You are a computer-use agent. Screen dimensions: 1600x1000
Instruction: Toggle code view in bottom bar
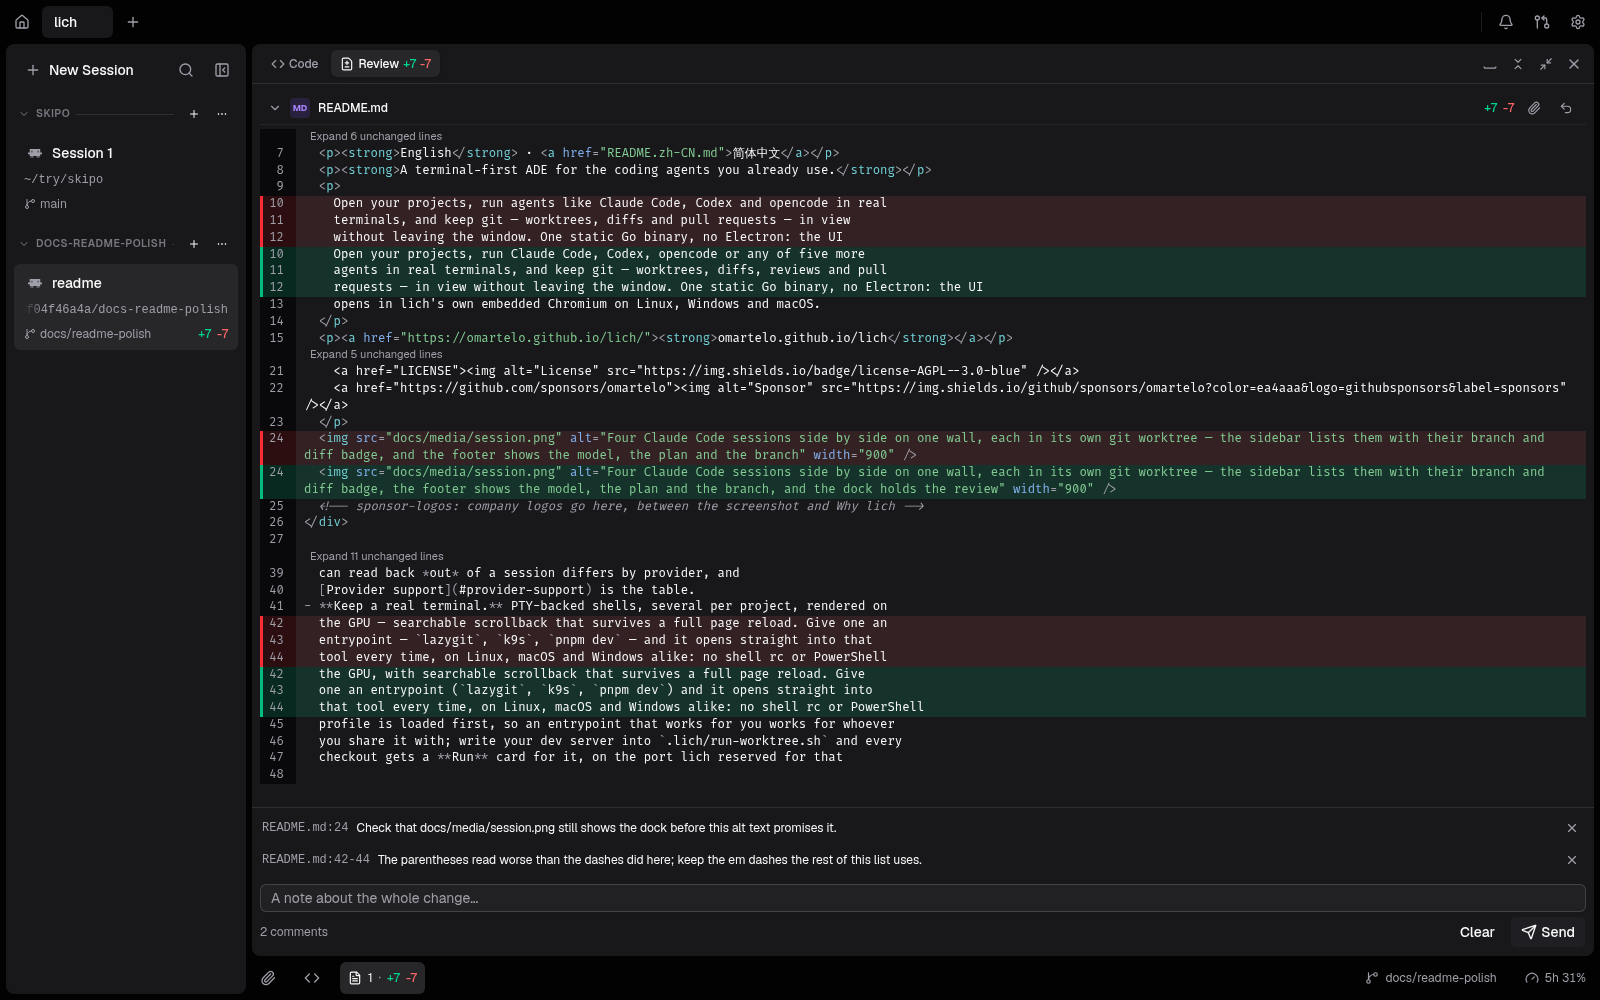(x=312, y=978)
